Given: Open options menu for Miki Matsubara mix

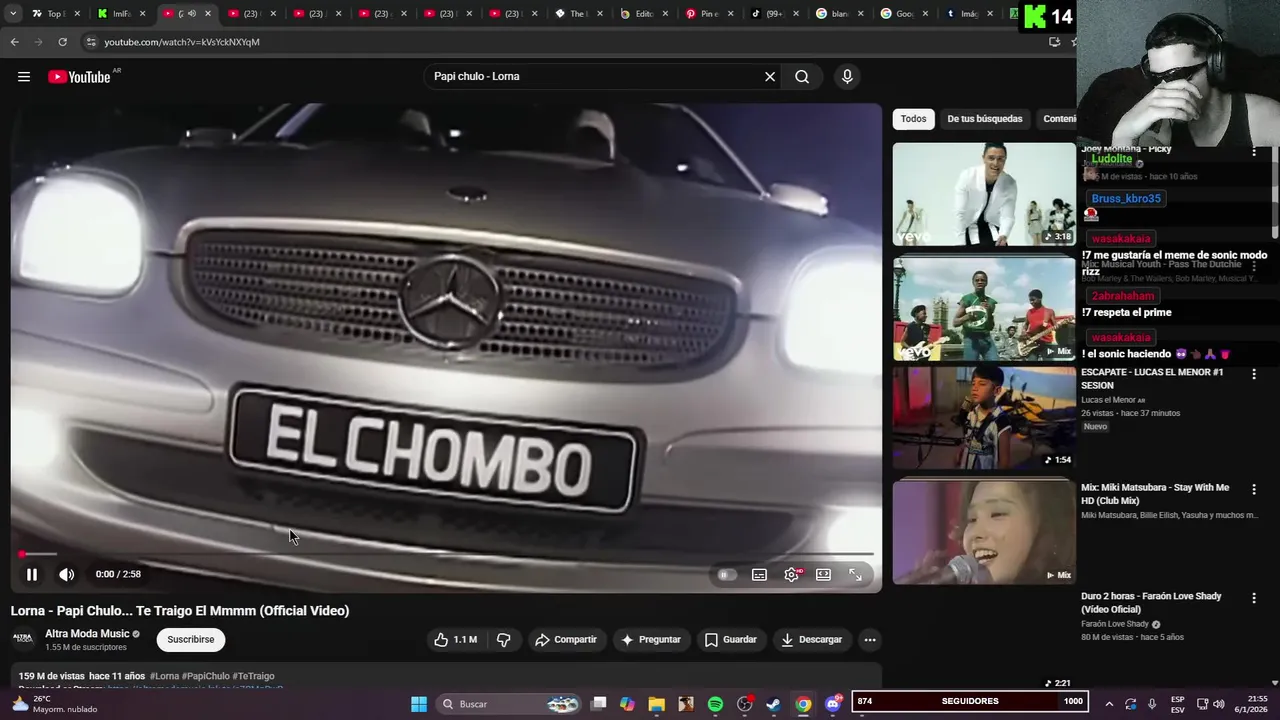Looking at the screenshot, I should point(1254,489).
